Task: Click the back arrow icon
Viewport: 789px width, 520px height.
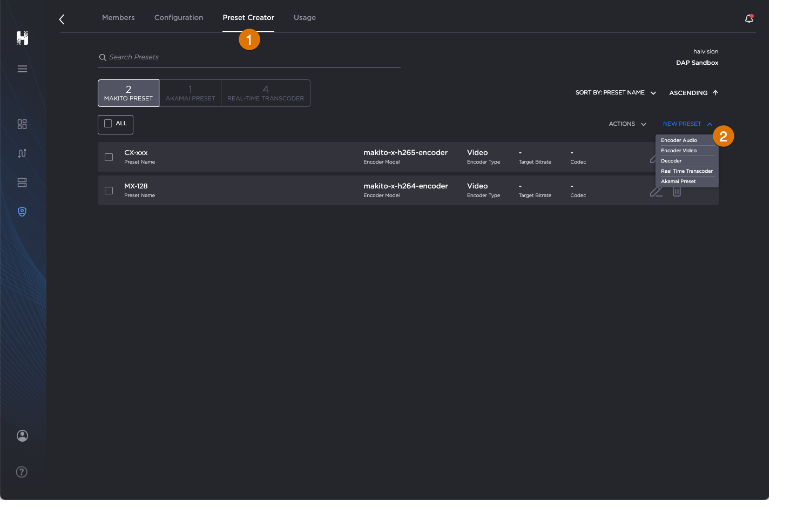Action: pos(62,19)
